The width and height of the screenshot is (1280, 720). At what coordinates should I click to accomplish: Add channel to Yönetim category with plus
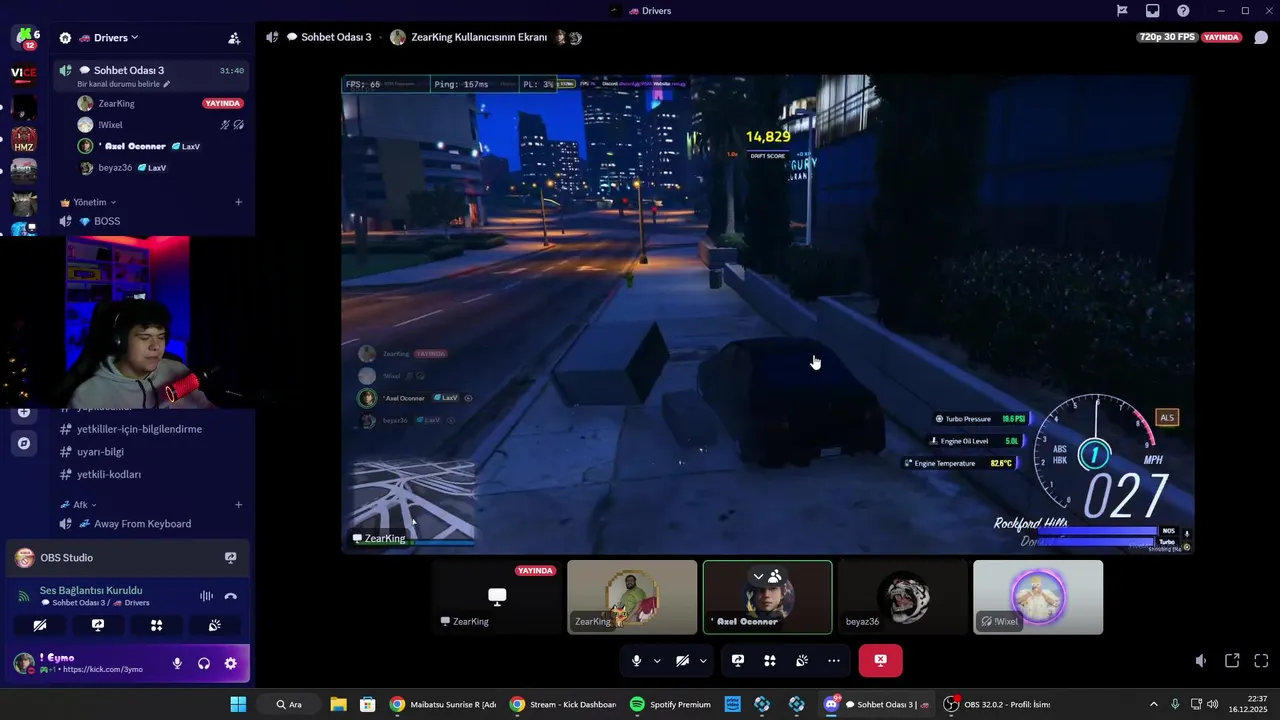[x=238, y=202]
